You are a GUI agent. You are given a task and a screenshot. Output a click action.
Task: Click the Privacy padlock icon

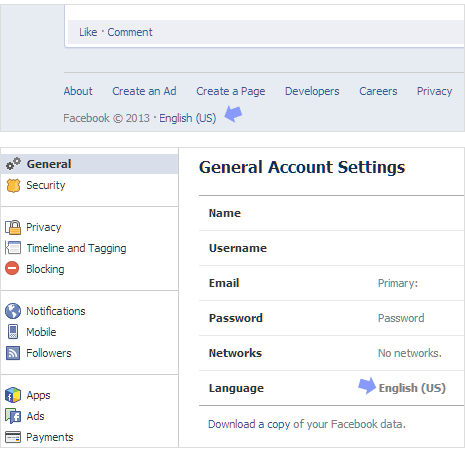click(x=13, y=227)
